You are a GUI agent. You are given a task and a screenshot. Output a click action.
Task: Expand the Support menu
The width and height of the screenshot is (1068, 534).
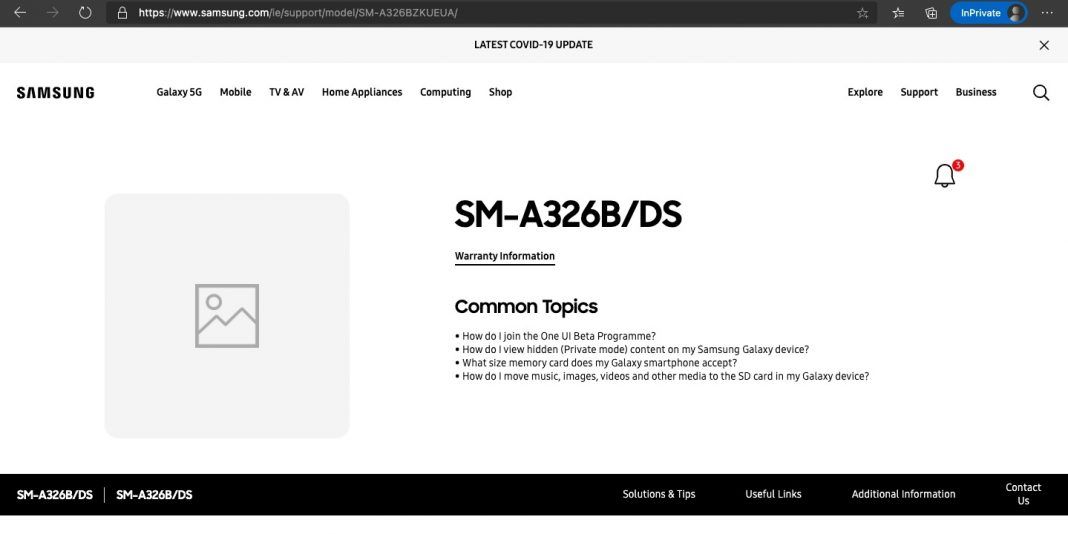[918, 92]
